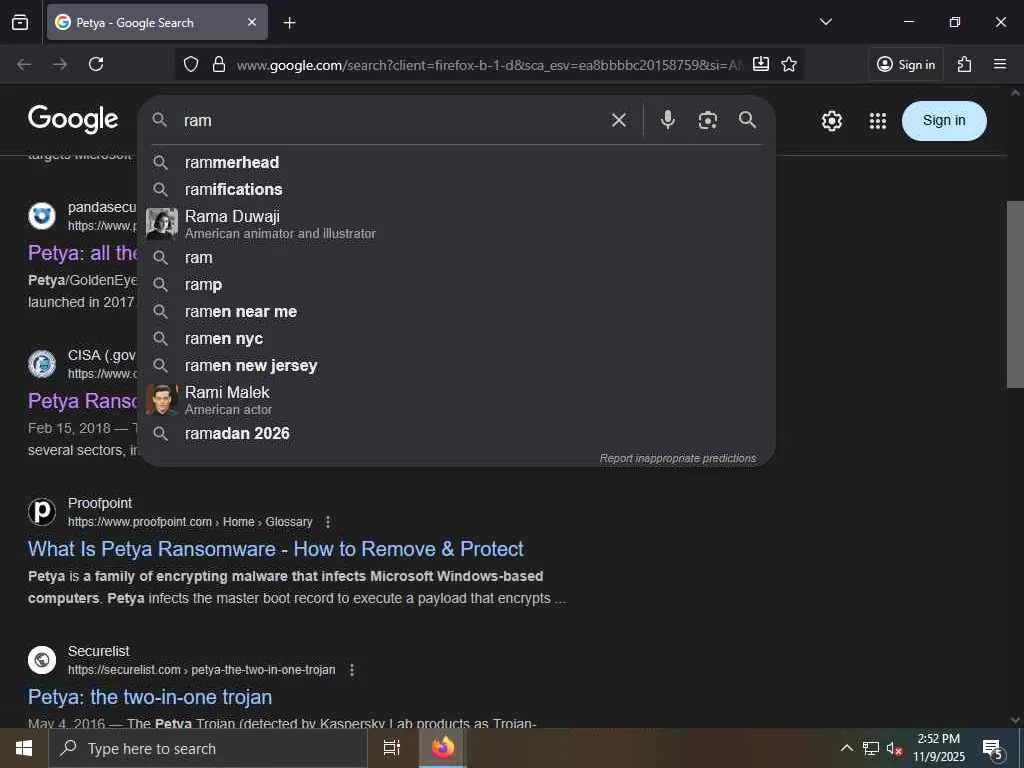
Task: Bookmark this page with star icon
Action: tap(789, 64)
